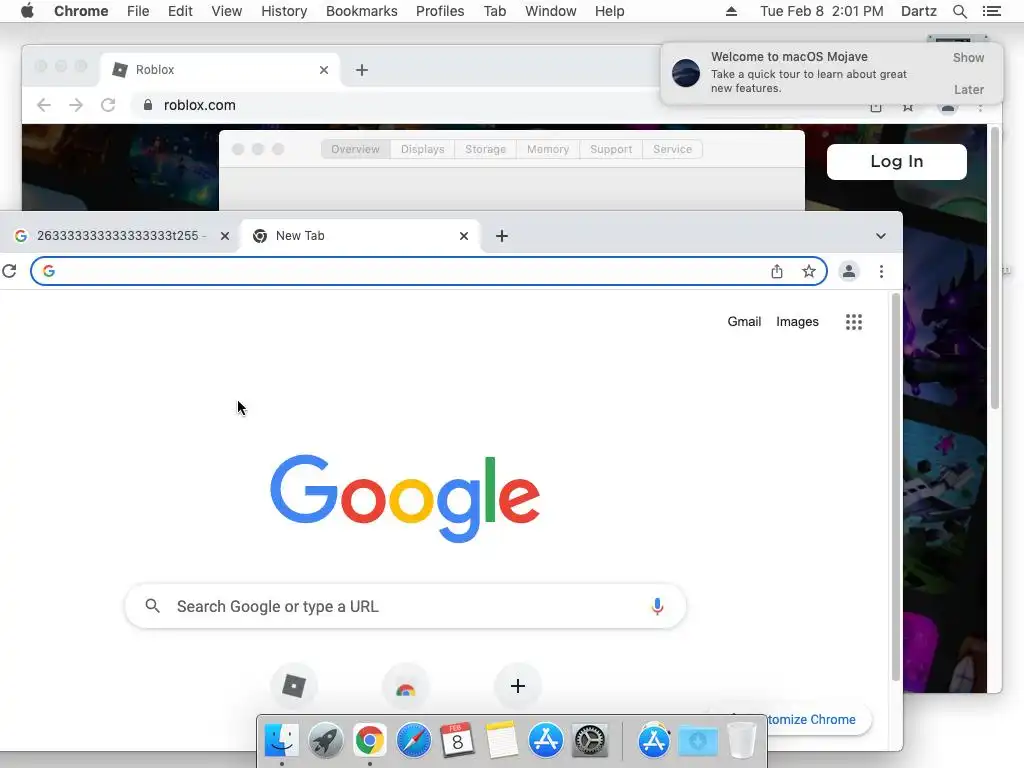Click the Google apps grid icon

854,322
